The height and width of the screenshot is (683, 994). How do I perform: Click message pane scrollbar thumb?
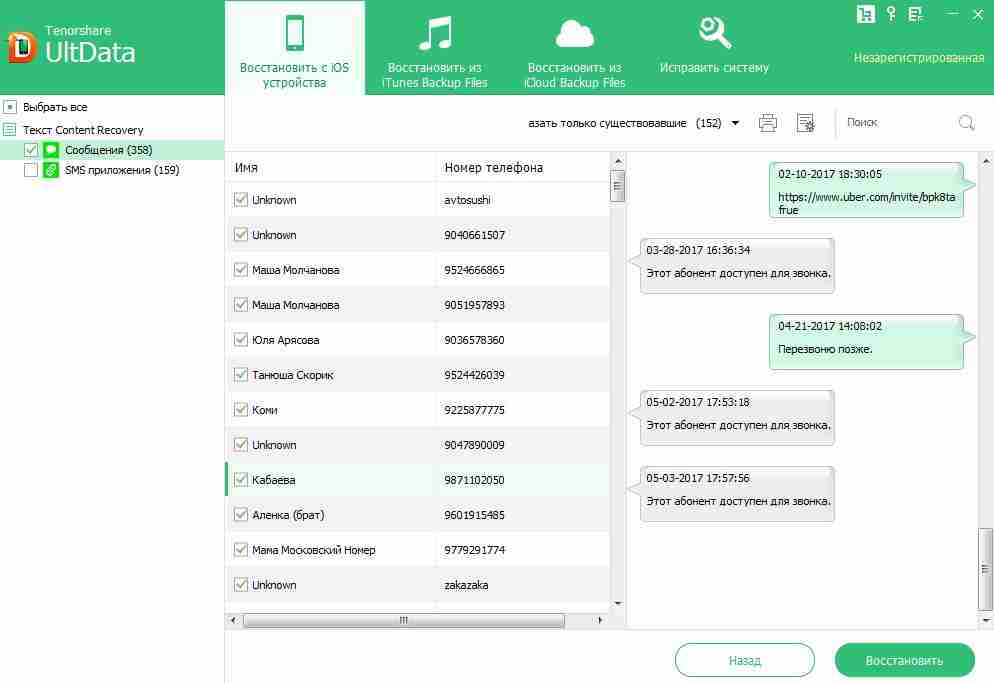tap(986, 568)
